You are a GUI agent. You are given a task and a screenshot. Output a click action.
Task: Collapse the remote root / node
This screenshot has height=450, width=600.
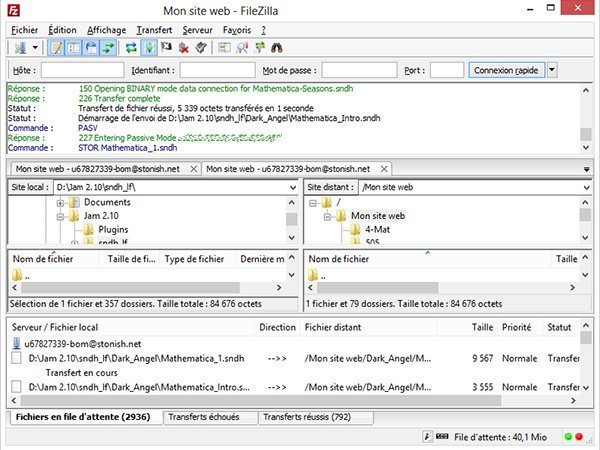313,203
